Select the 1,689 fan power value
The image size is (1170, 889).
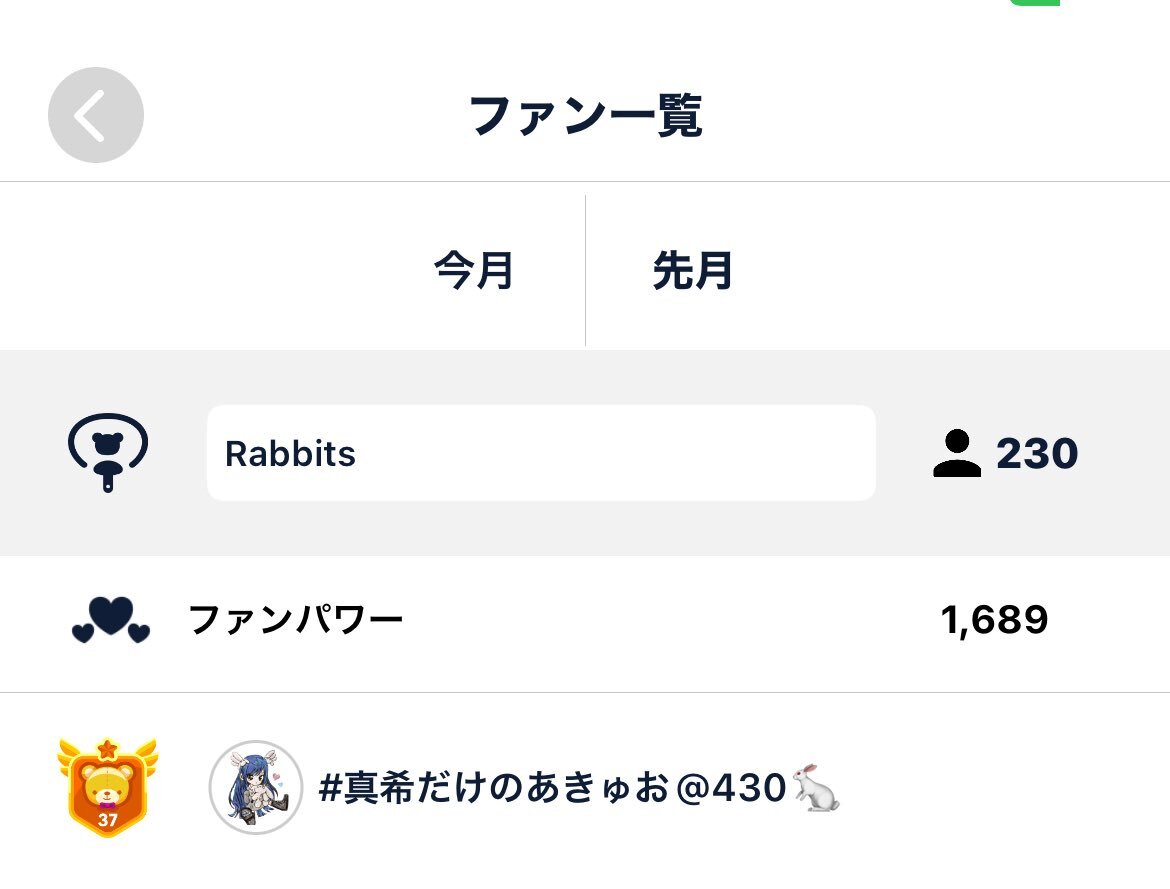pos(995,620)
